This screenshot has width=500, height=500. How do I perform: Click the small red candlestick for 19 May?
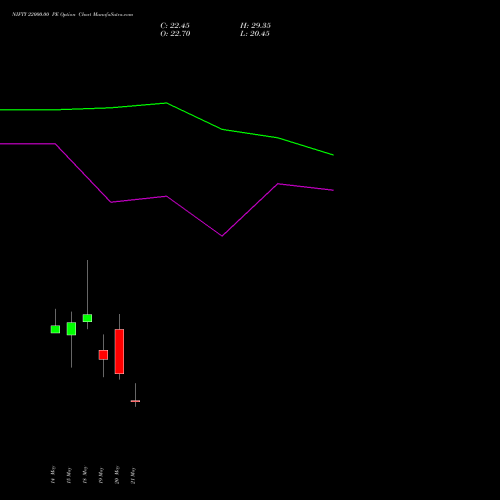point(103,355)
